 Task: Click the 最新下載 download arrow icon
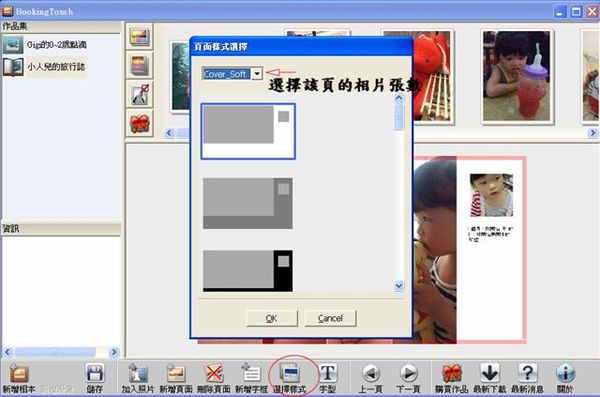click(489, 373)
